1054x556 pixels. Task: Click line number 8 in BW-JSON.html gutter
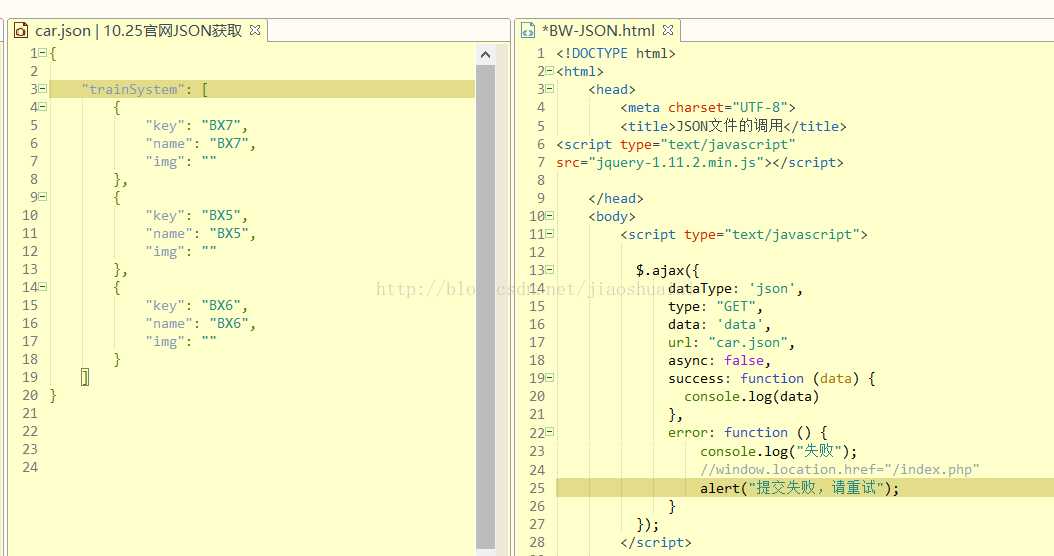point(540,180)
